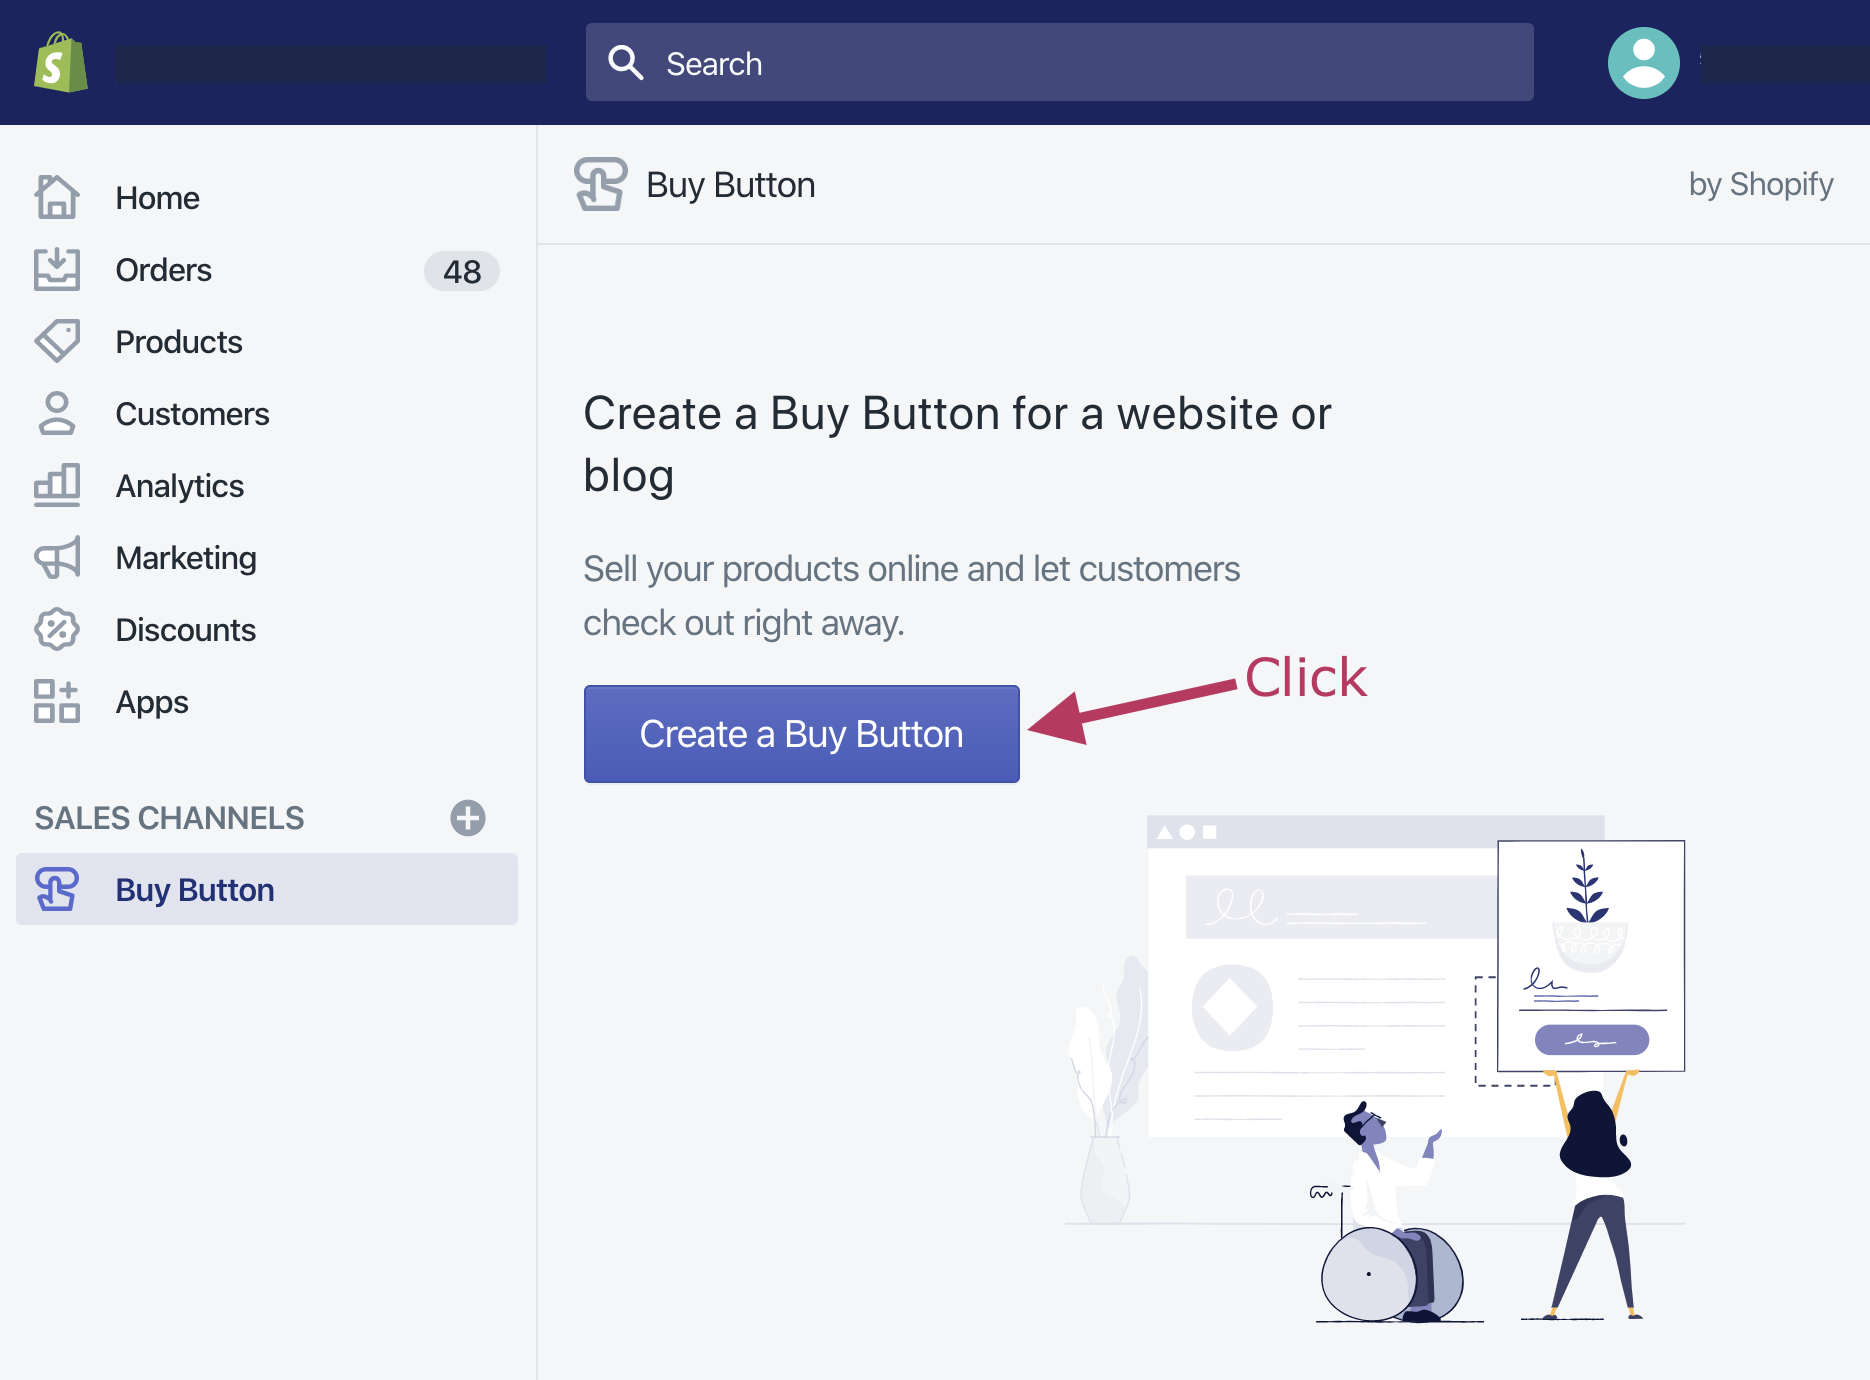Open the user account avatar
Image resolution: width=1870 pixels, height=1380 pixels.
(x=1644, y=62)
